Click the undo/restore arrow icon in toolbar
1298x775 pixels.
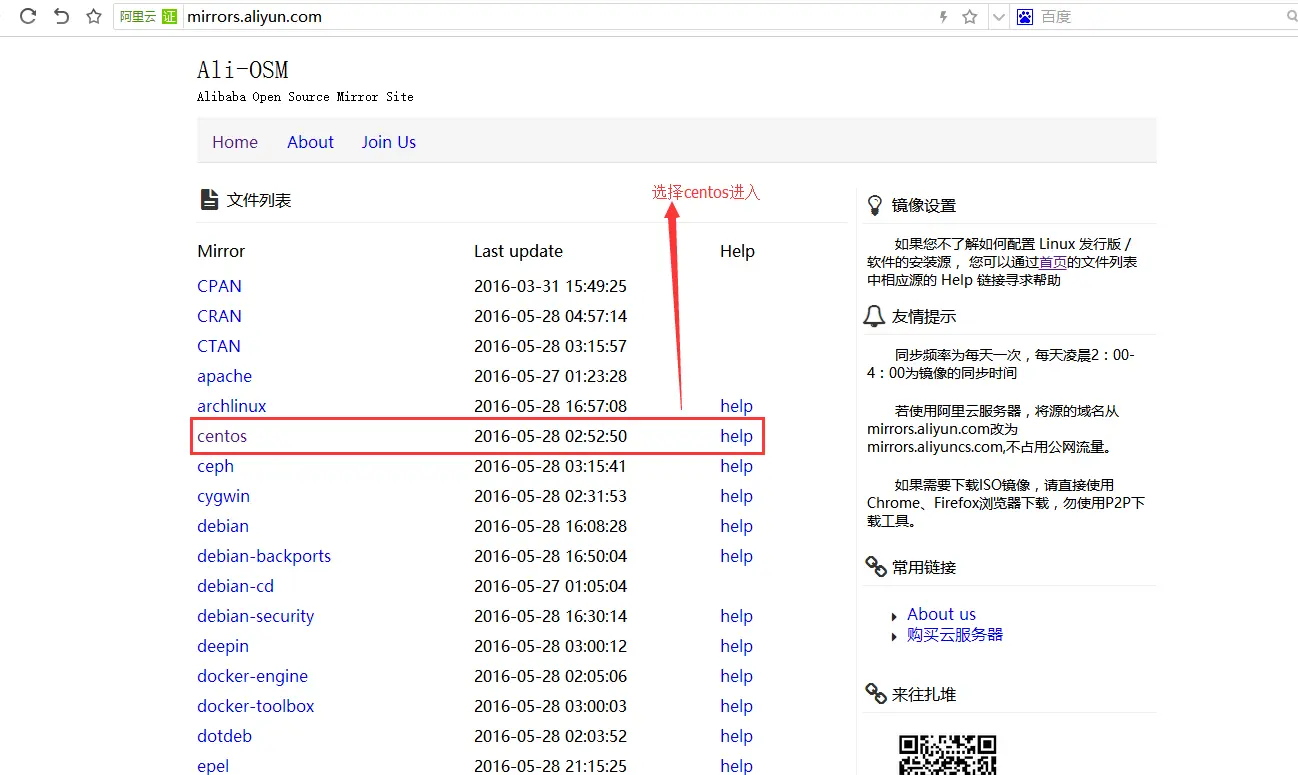(x=61, y=16)
